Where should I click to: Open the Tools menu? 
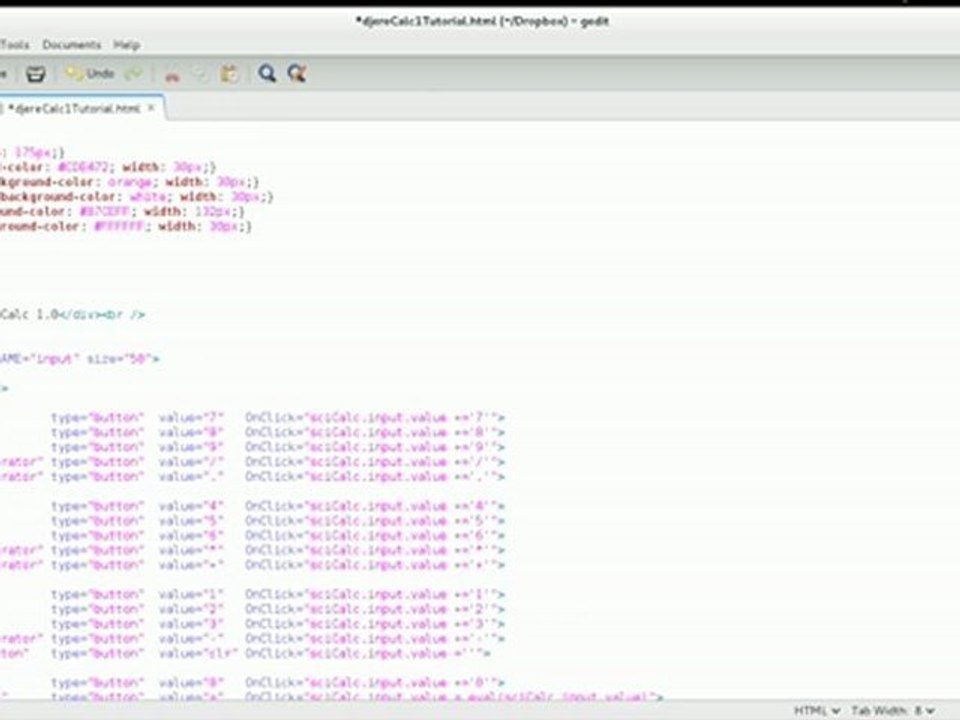tap(14, 45)
